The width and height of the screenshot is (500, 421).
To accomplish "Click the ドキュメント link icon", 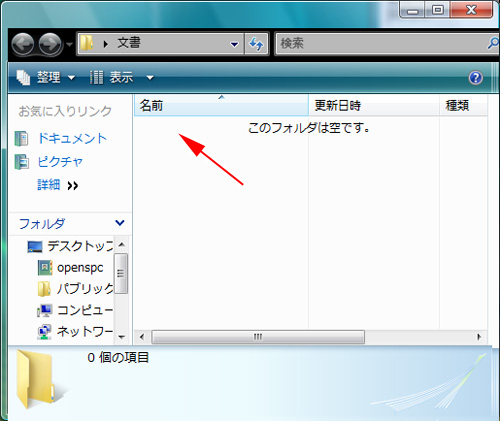I will tap(22, 138).
